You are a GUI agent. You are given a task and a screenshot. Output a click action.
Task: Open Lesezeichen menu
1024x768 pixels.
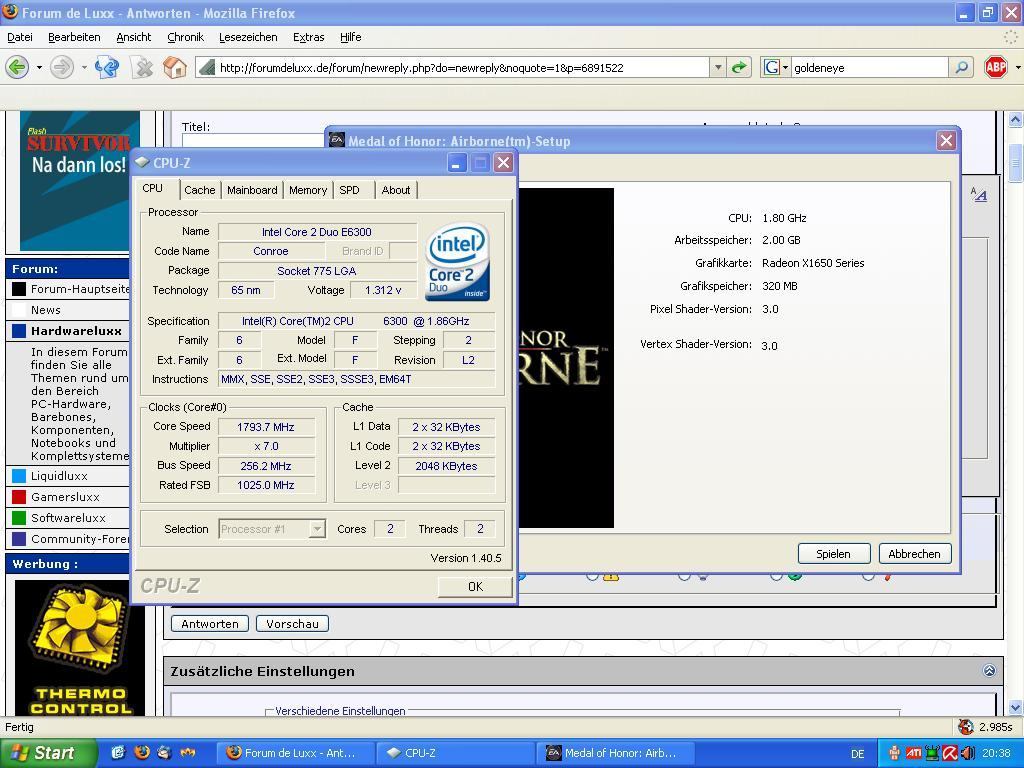pyautogui.click(x=248, y=37)
